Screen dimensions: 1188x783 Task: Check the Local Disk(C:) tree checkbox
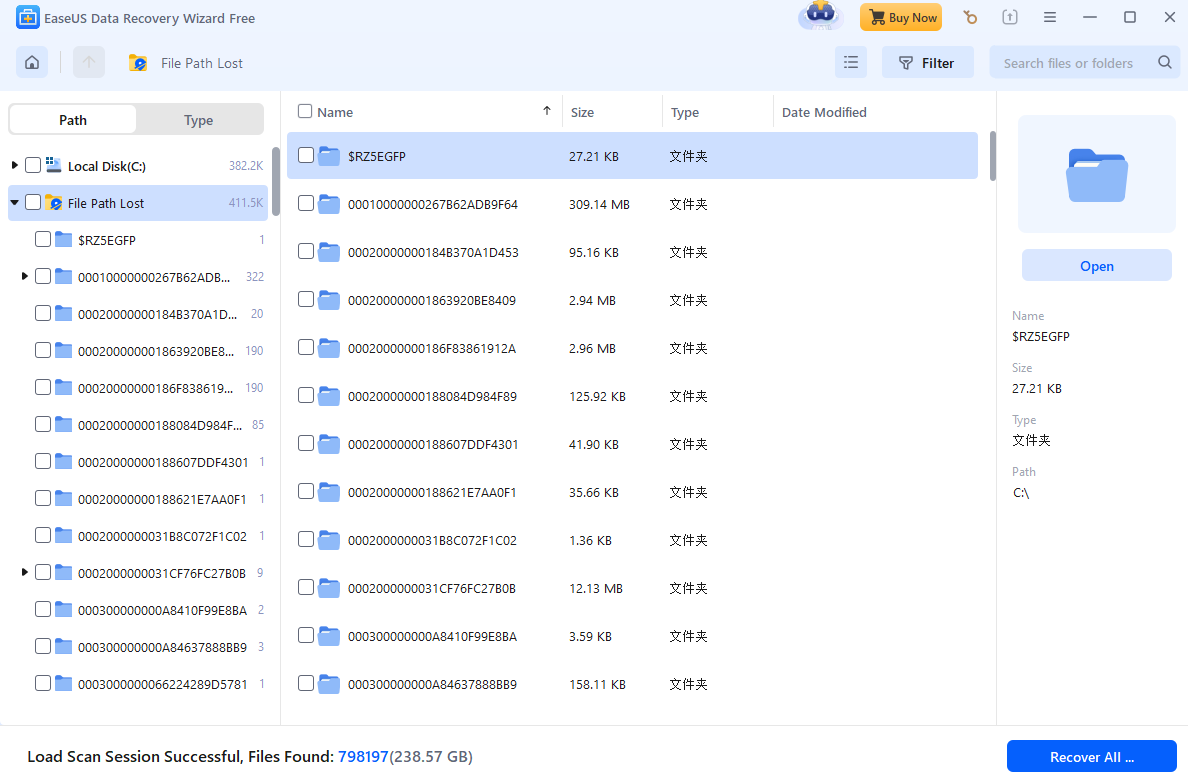point(33,165)
